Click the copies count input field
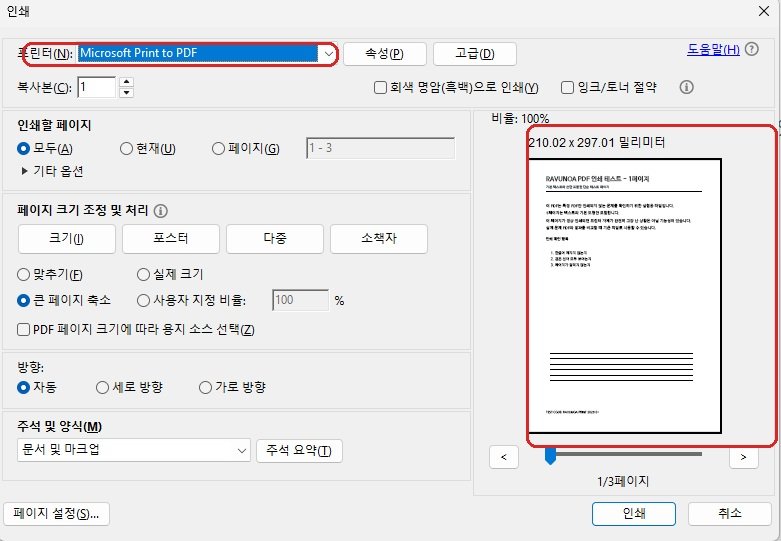 coord(97,87)
